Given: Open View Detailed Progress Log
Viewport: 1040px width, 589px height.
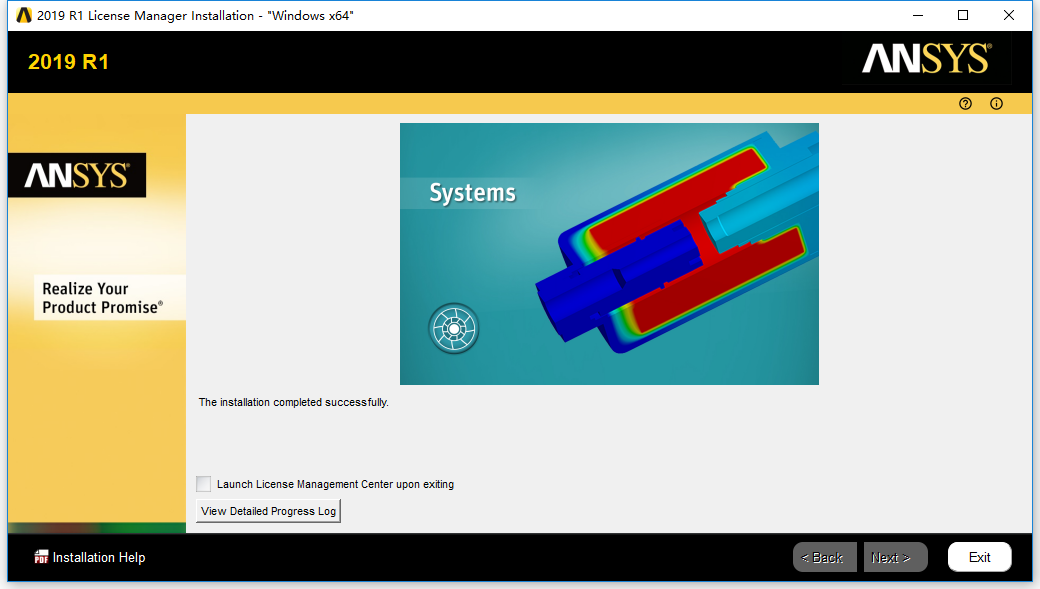Looking at the screenshot, I should (269, 511).
